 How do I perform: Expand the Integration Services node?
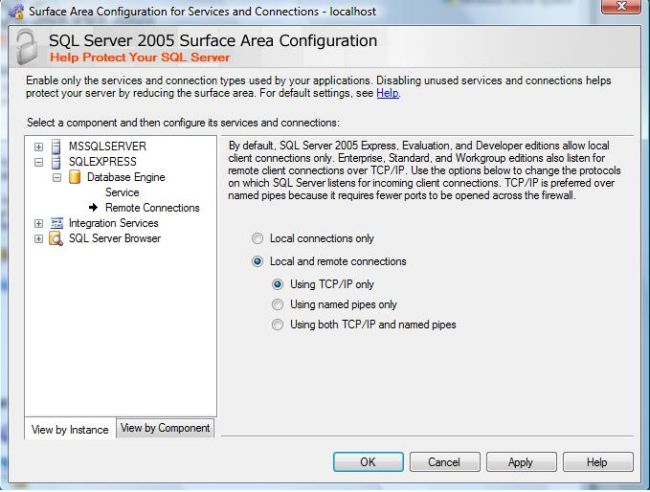39,223
